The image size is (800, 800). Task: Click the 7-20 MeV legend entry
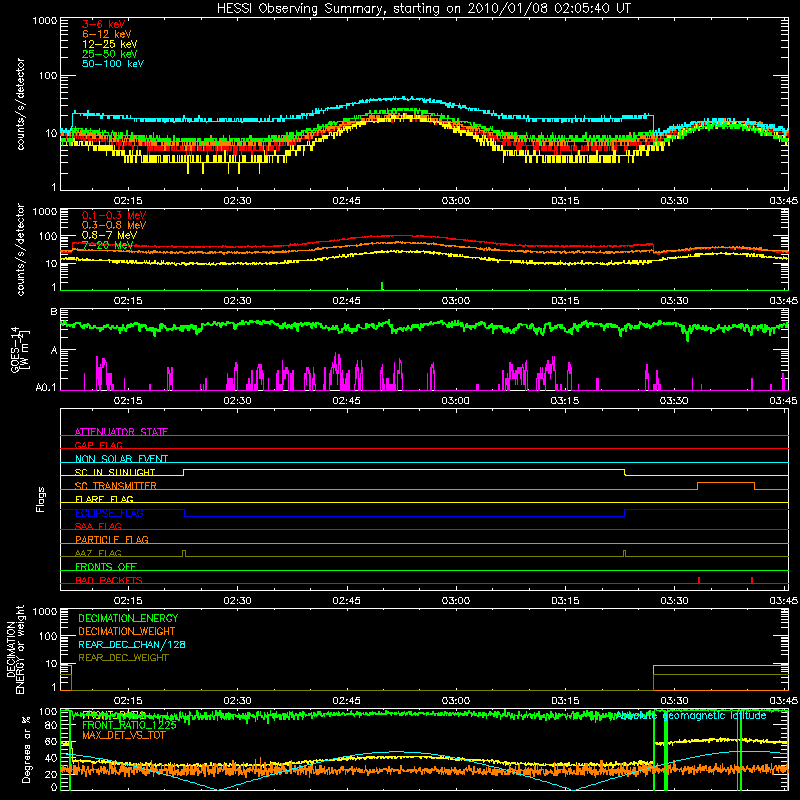[107, 245]
